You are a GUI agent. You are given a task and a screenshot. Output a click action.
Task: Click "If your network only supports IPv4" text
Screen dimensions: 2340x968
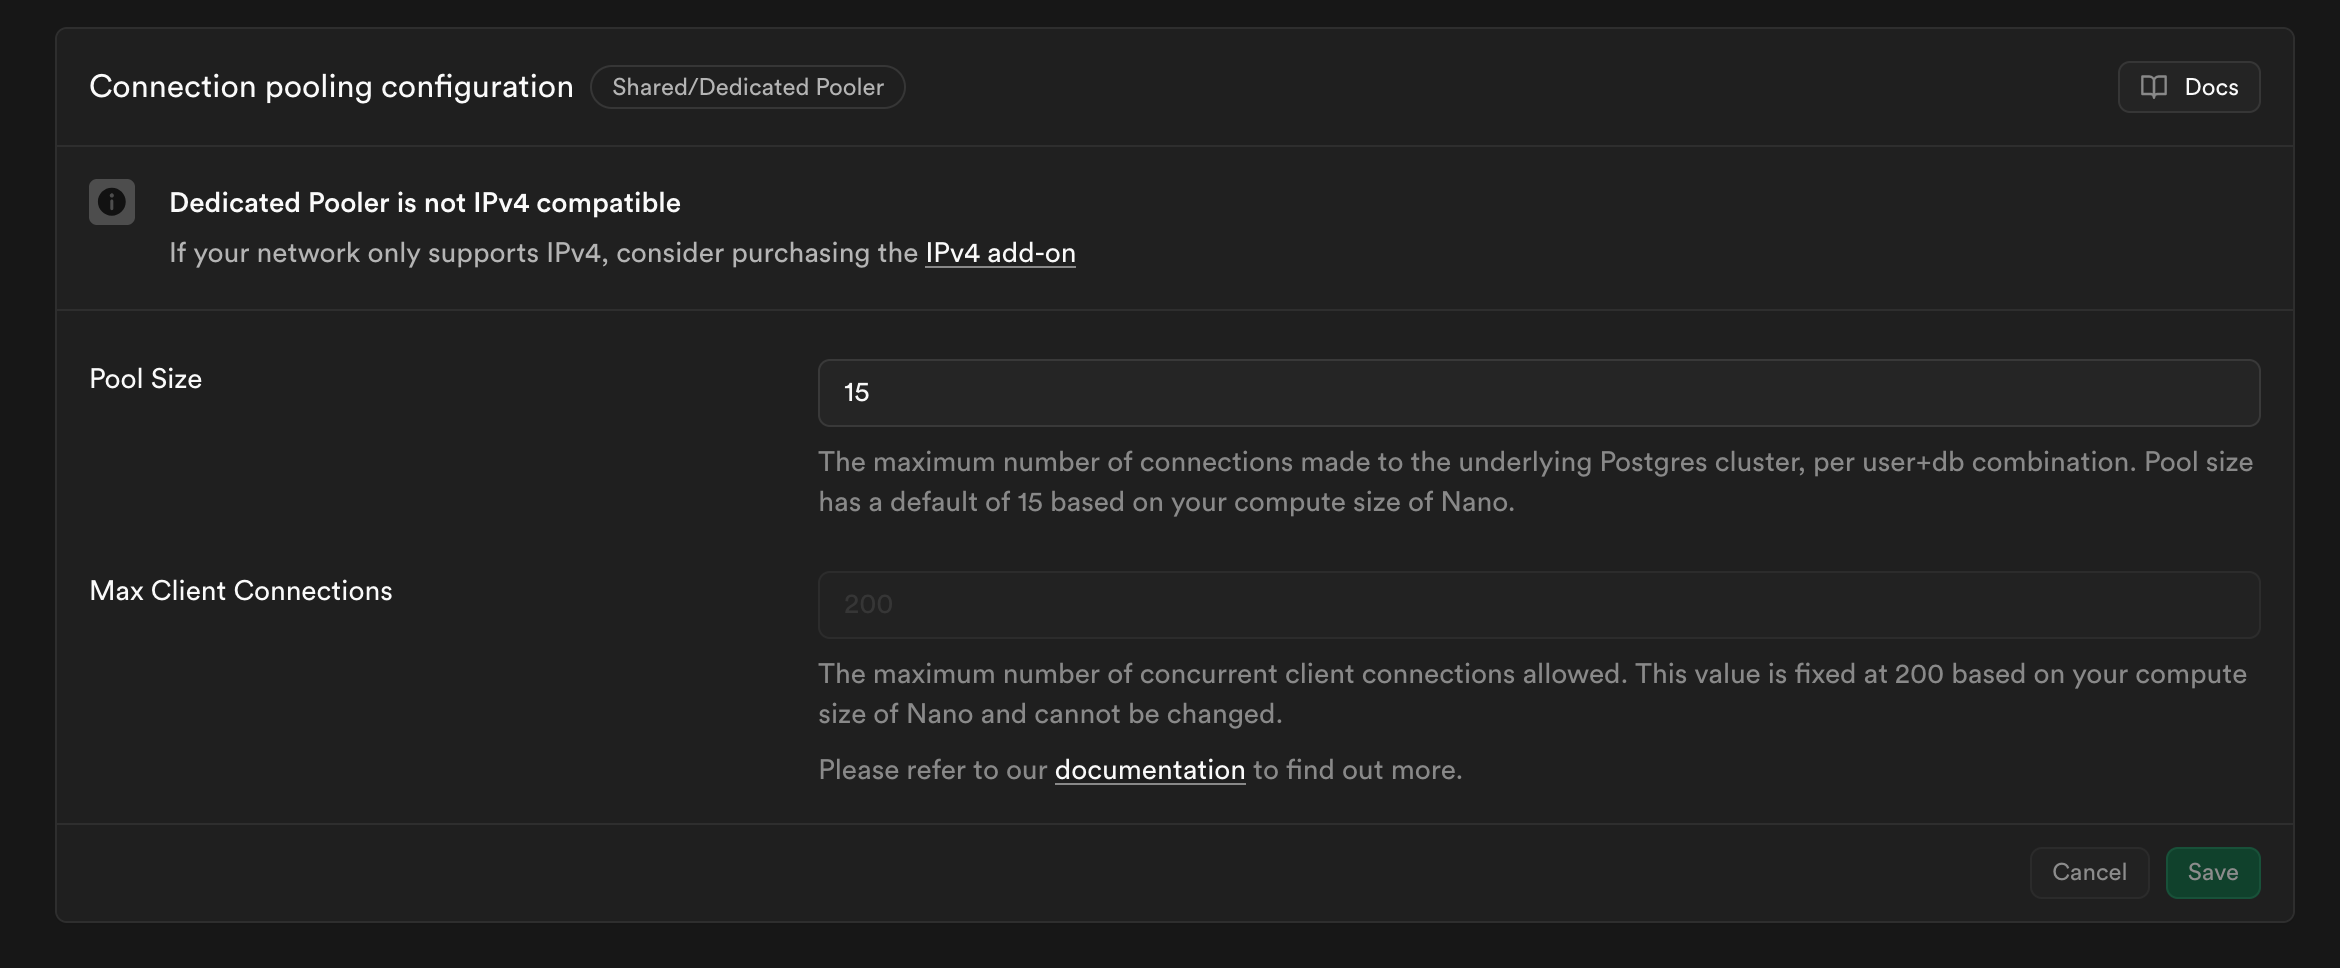(x=385, y=253)
